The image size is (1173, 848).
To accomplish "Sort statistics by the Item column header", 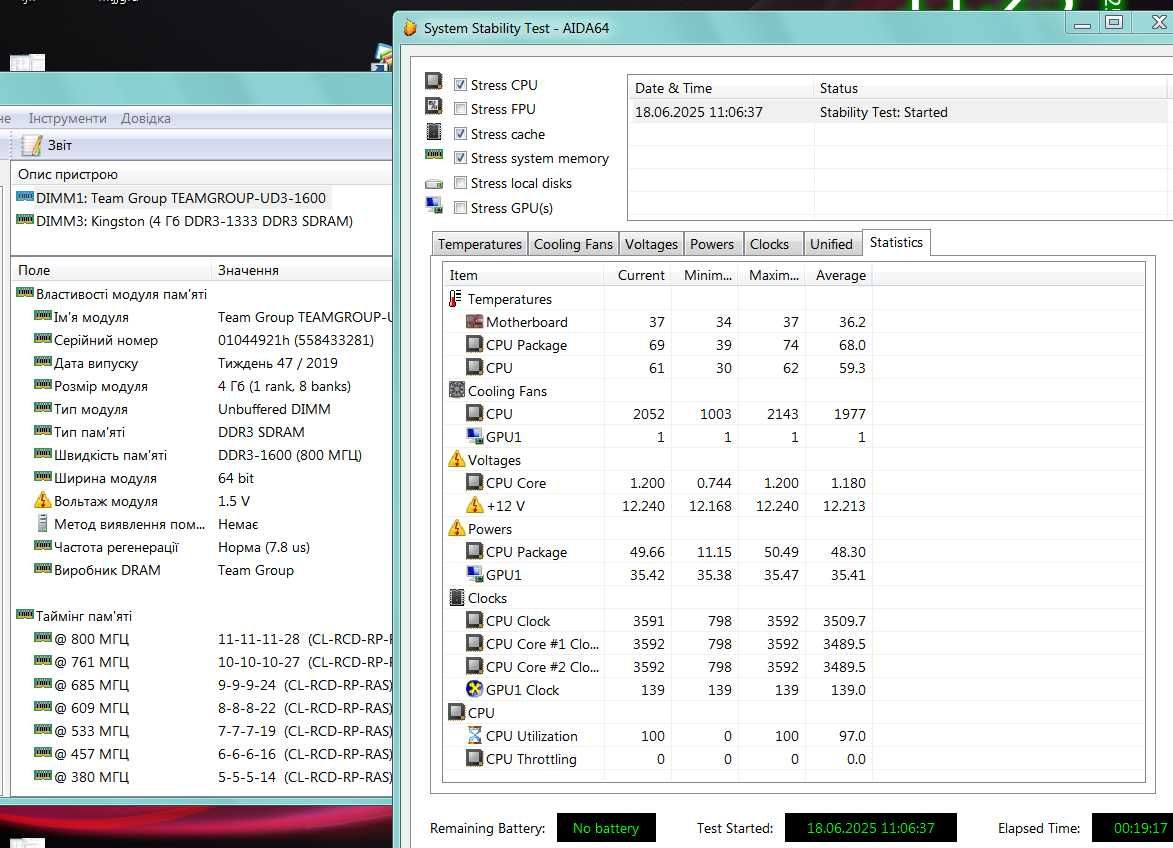I will pos(523,275).
